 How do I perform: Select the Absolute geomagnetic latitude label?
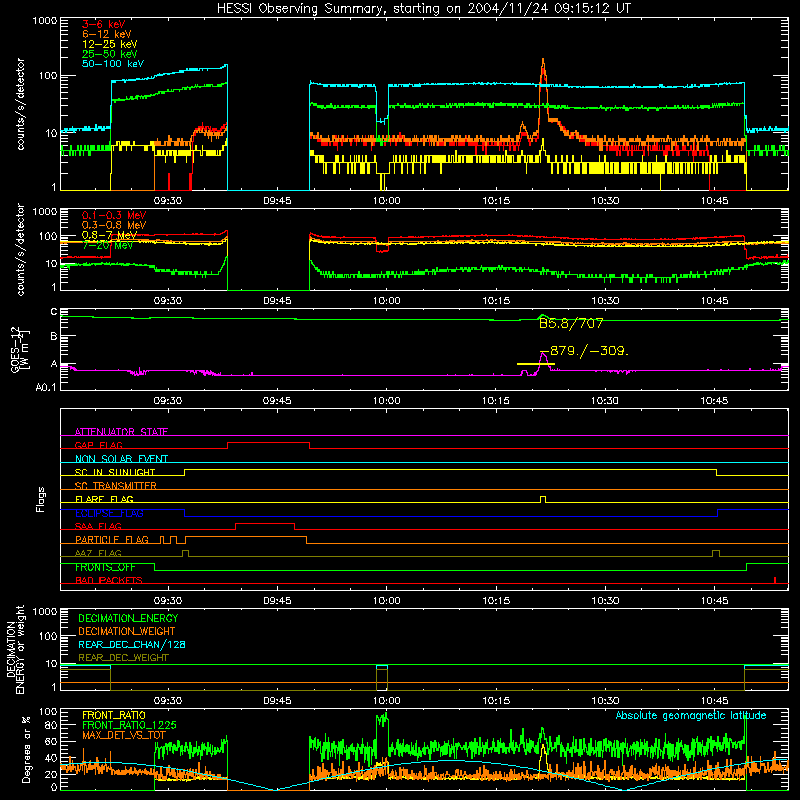pyautogui.click(x=691, y=716)
